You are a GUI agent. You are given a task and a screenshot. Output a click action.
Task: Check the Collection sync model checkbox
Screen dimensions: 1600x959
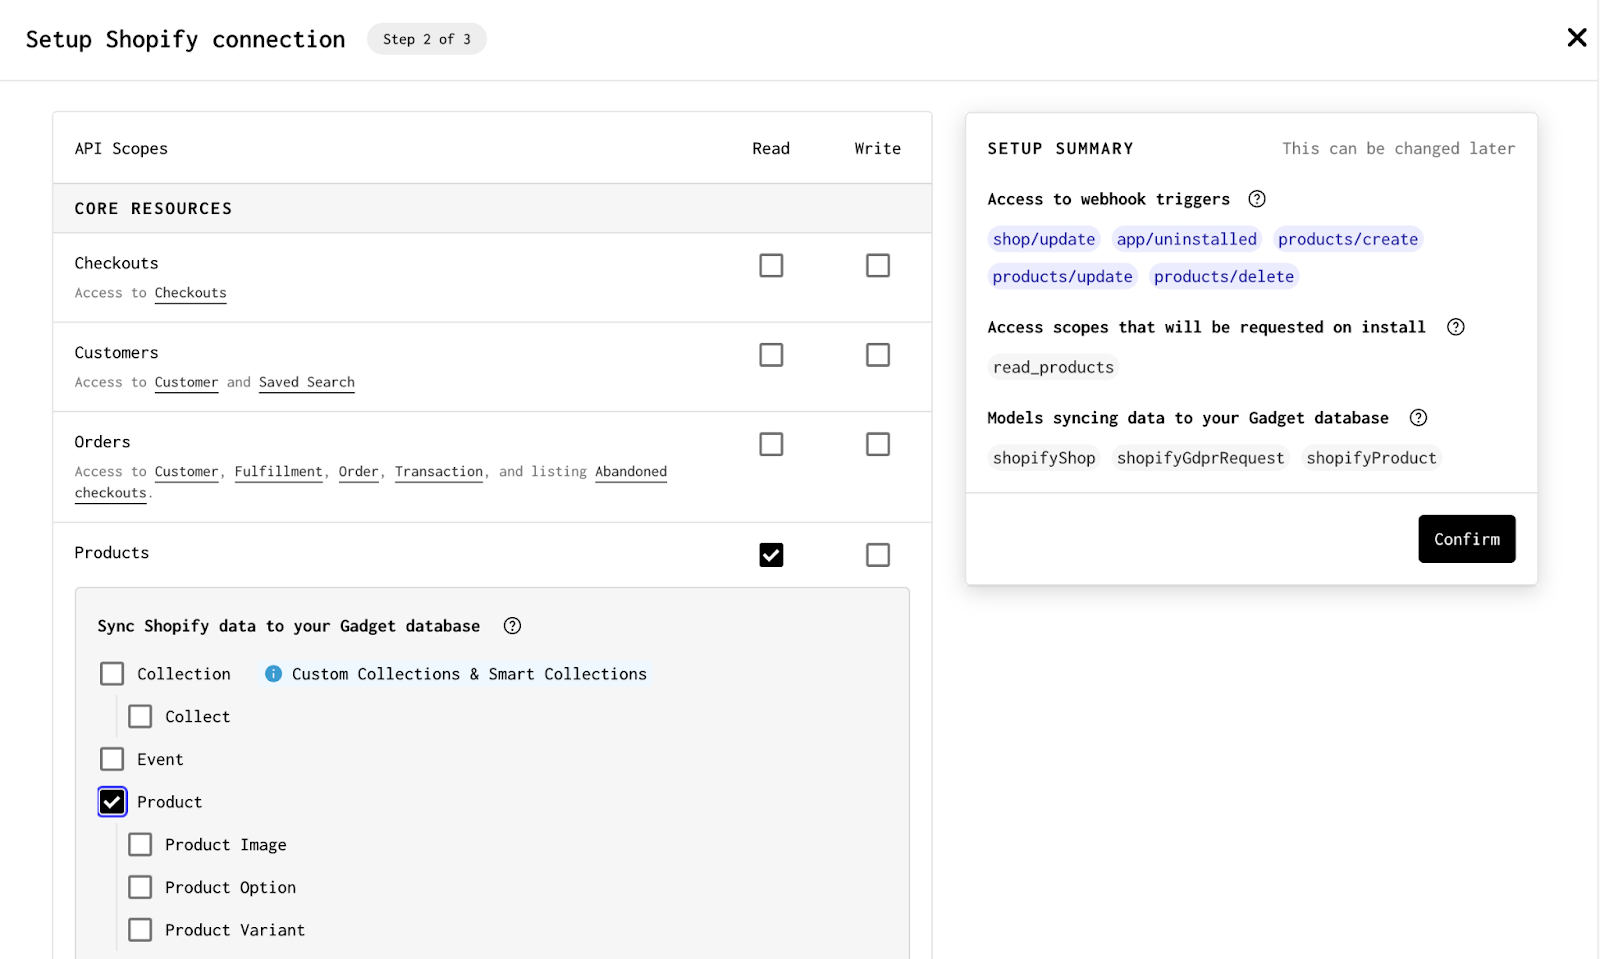(x=112, y=674)
